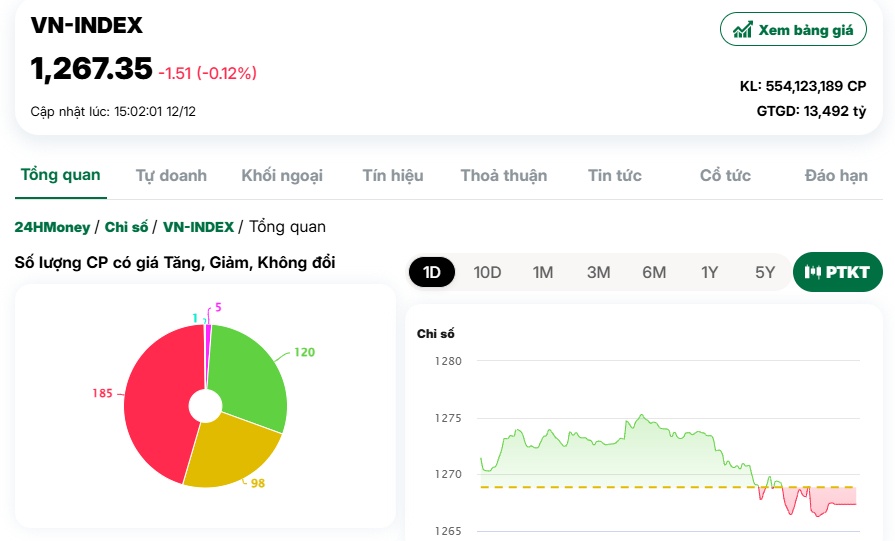Open PTKT technical analysis chart

pyautogui.click(x=838, y=272)
